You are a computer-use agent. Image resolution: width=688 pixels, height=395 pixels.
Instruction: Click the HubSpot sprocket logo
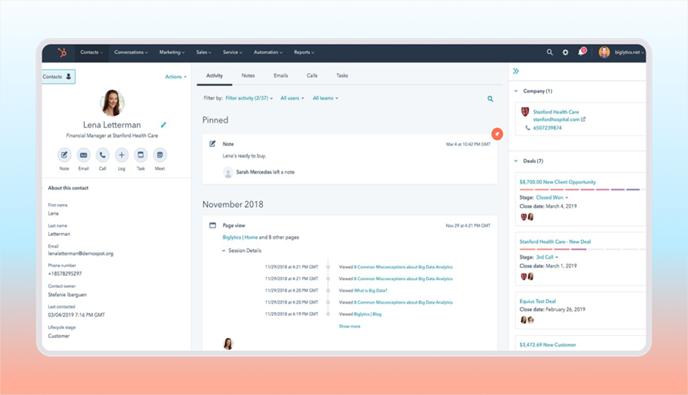coord(62,53)
